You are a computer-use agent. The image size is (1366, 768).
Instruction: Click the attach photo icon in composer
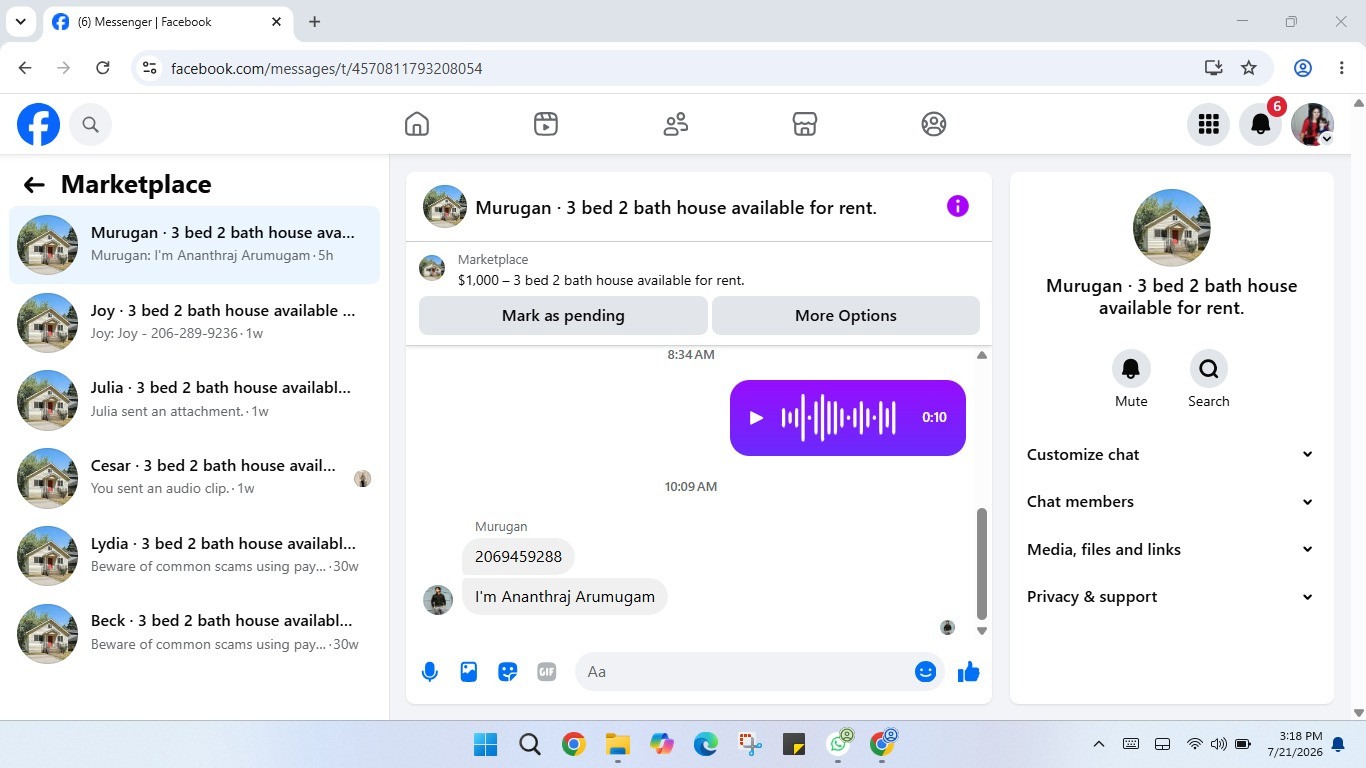pyautogui.click(x=469, y=672)
